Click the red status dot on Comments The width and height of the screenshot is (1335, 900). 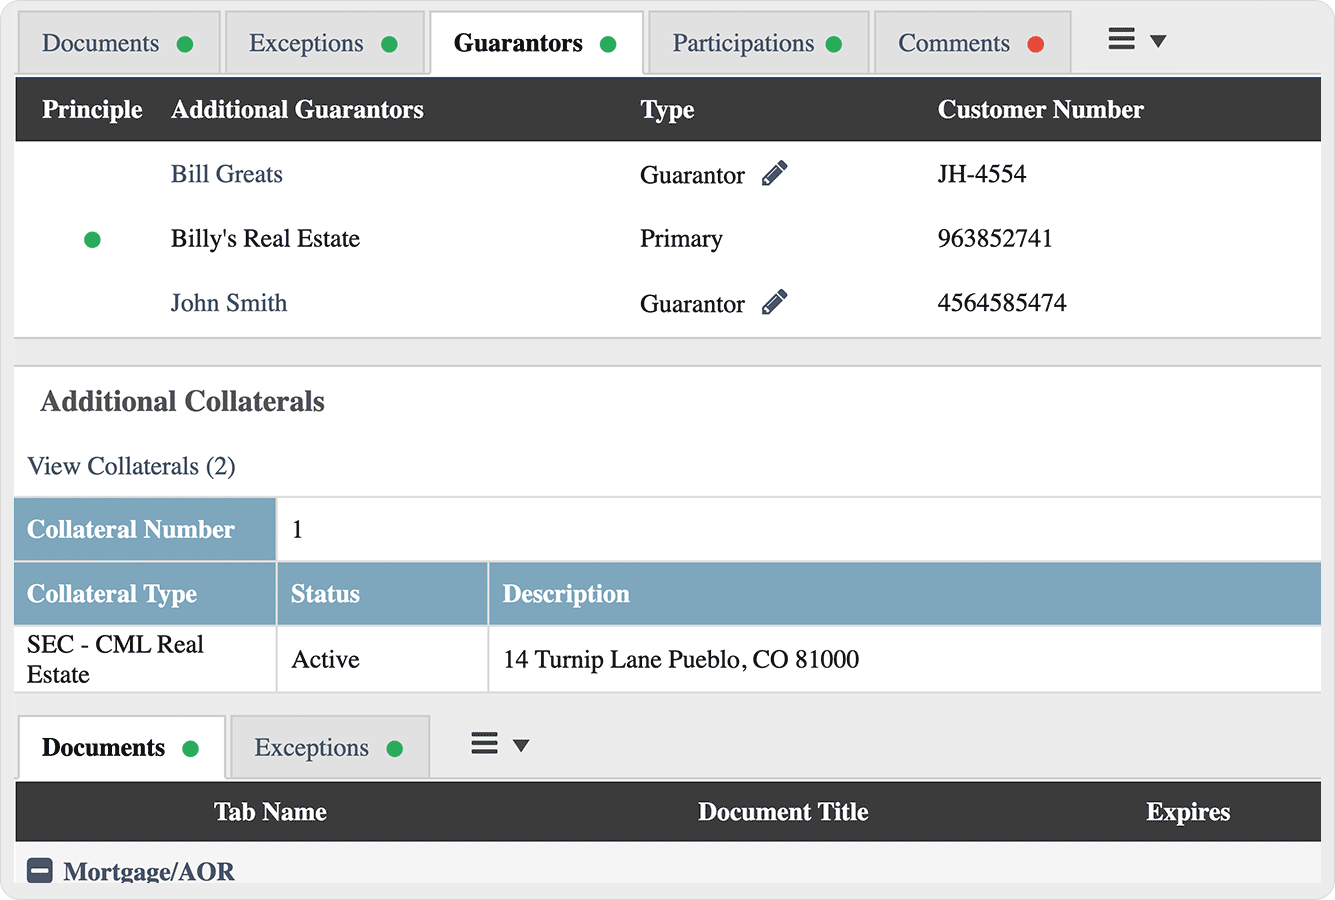[1036, 44]
